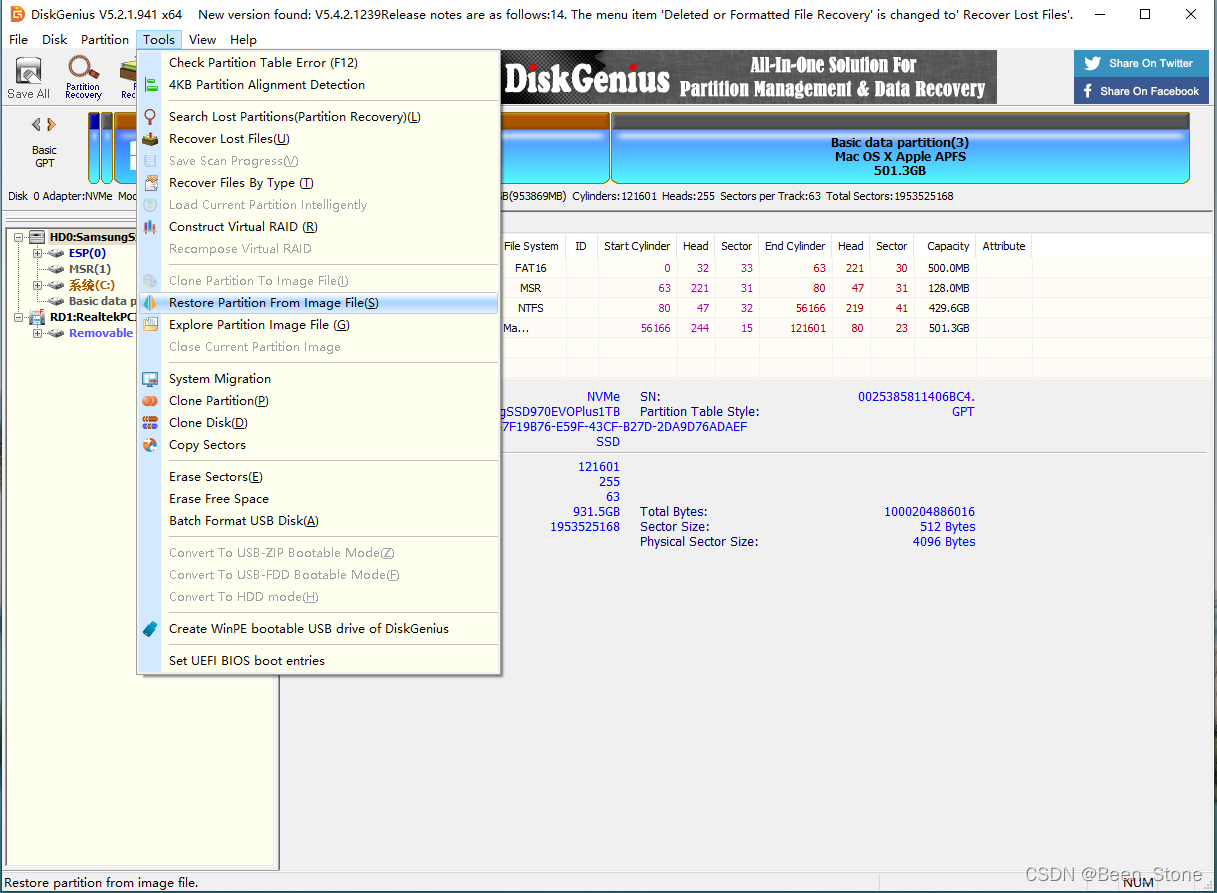Click the Create WinPE bootable USB icon
The height and width of the screenshot is (893, 1217).
point(150,629)
